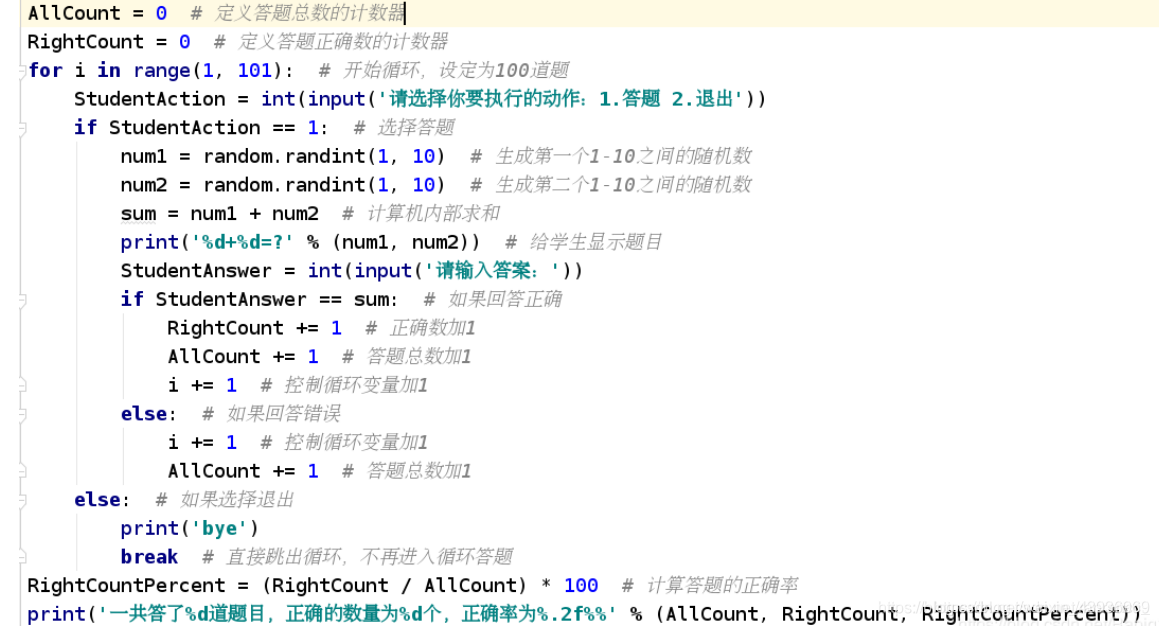Click the comment '正确数加1'

(432, 328)
